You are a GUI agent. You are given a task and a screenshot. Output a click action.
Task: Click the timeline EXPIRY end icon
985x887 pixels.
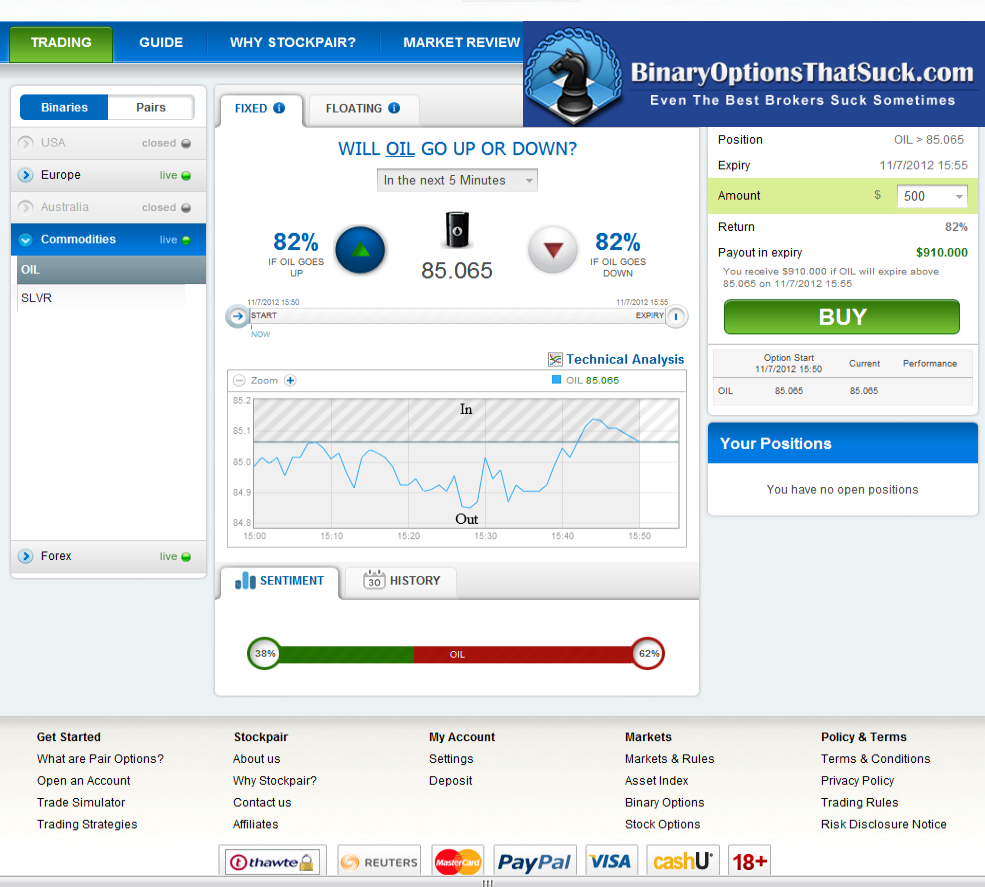tap(676, 316)
